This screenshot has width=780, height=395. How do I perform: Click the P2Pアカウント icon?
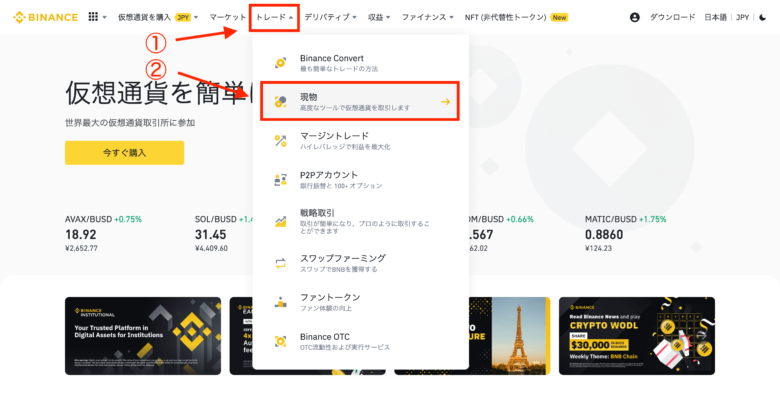click(281, 180)
